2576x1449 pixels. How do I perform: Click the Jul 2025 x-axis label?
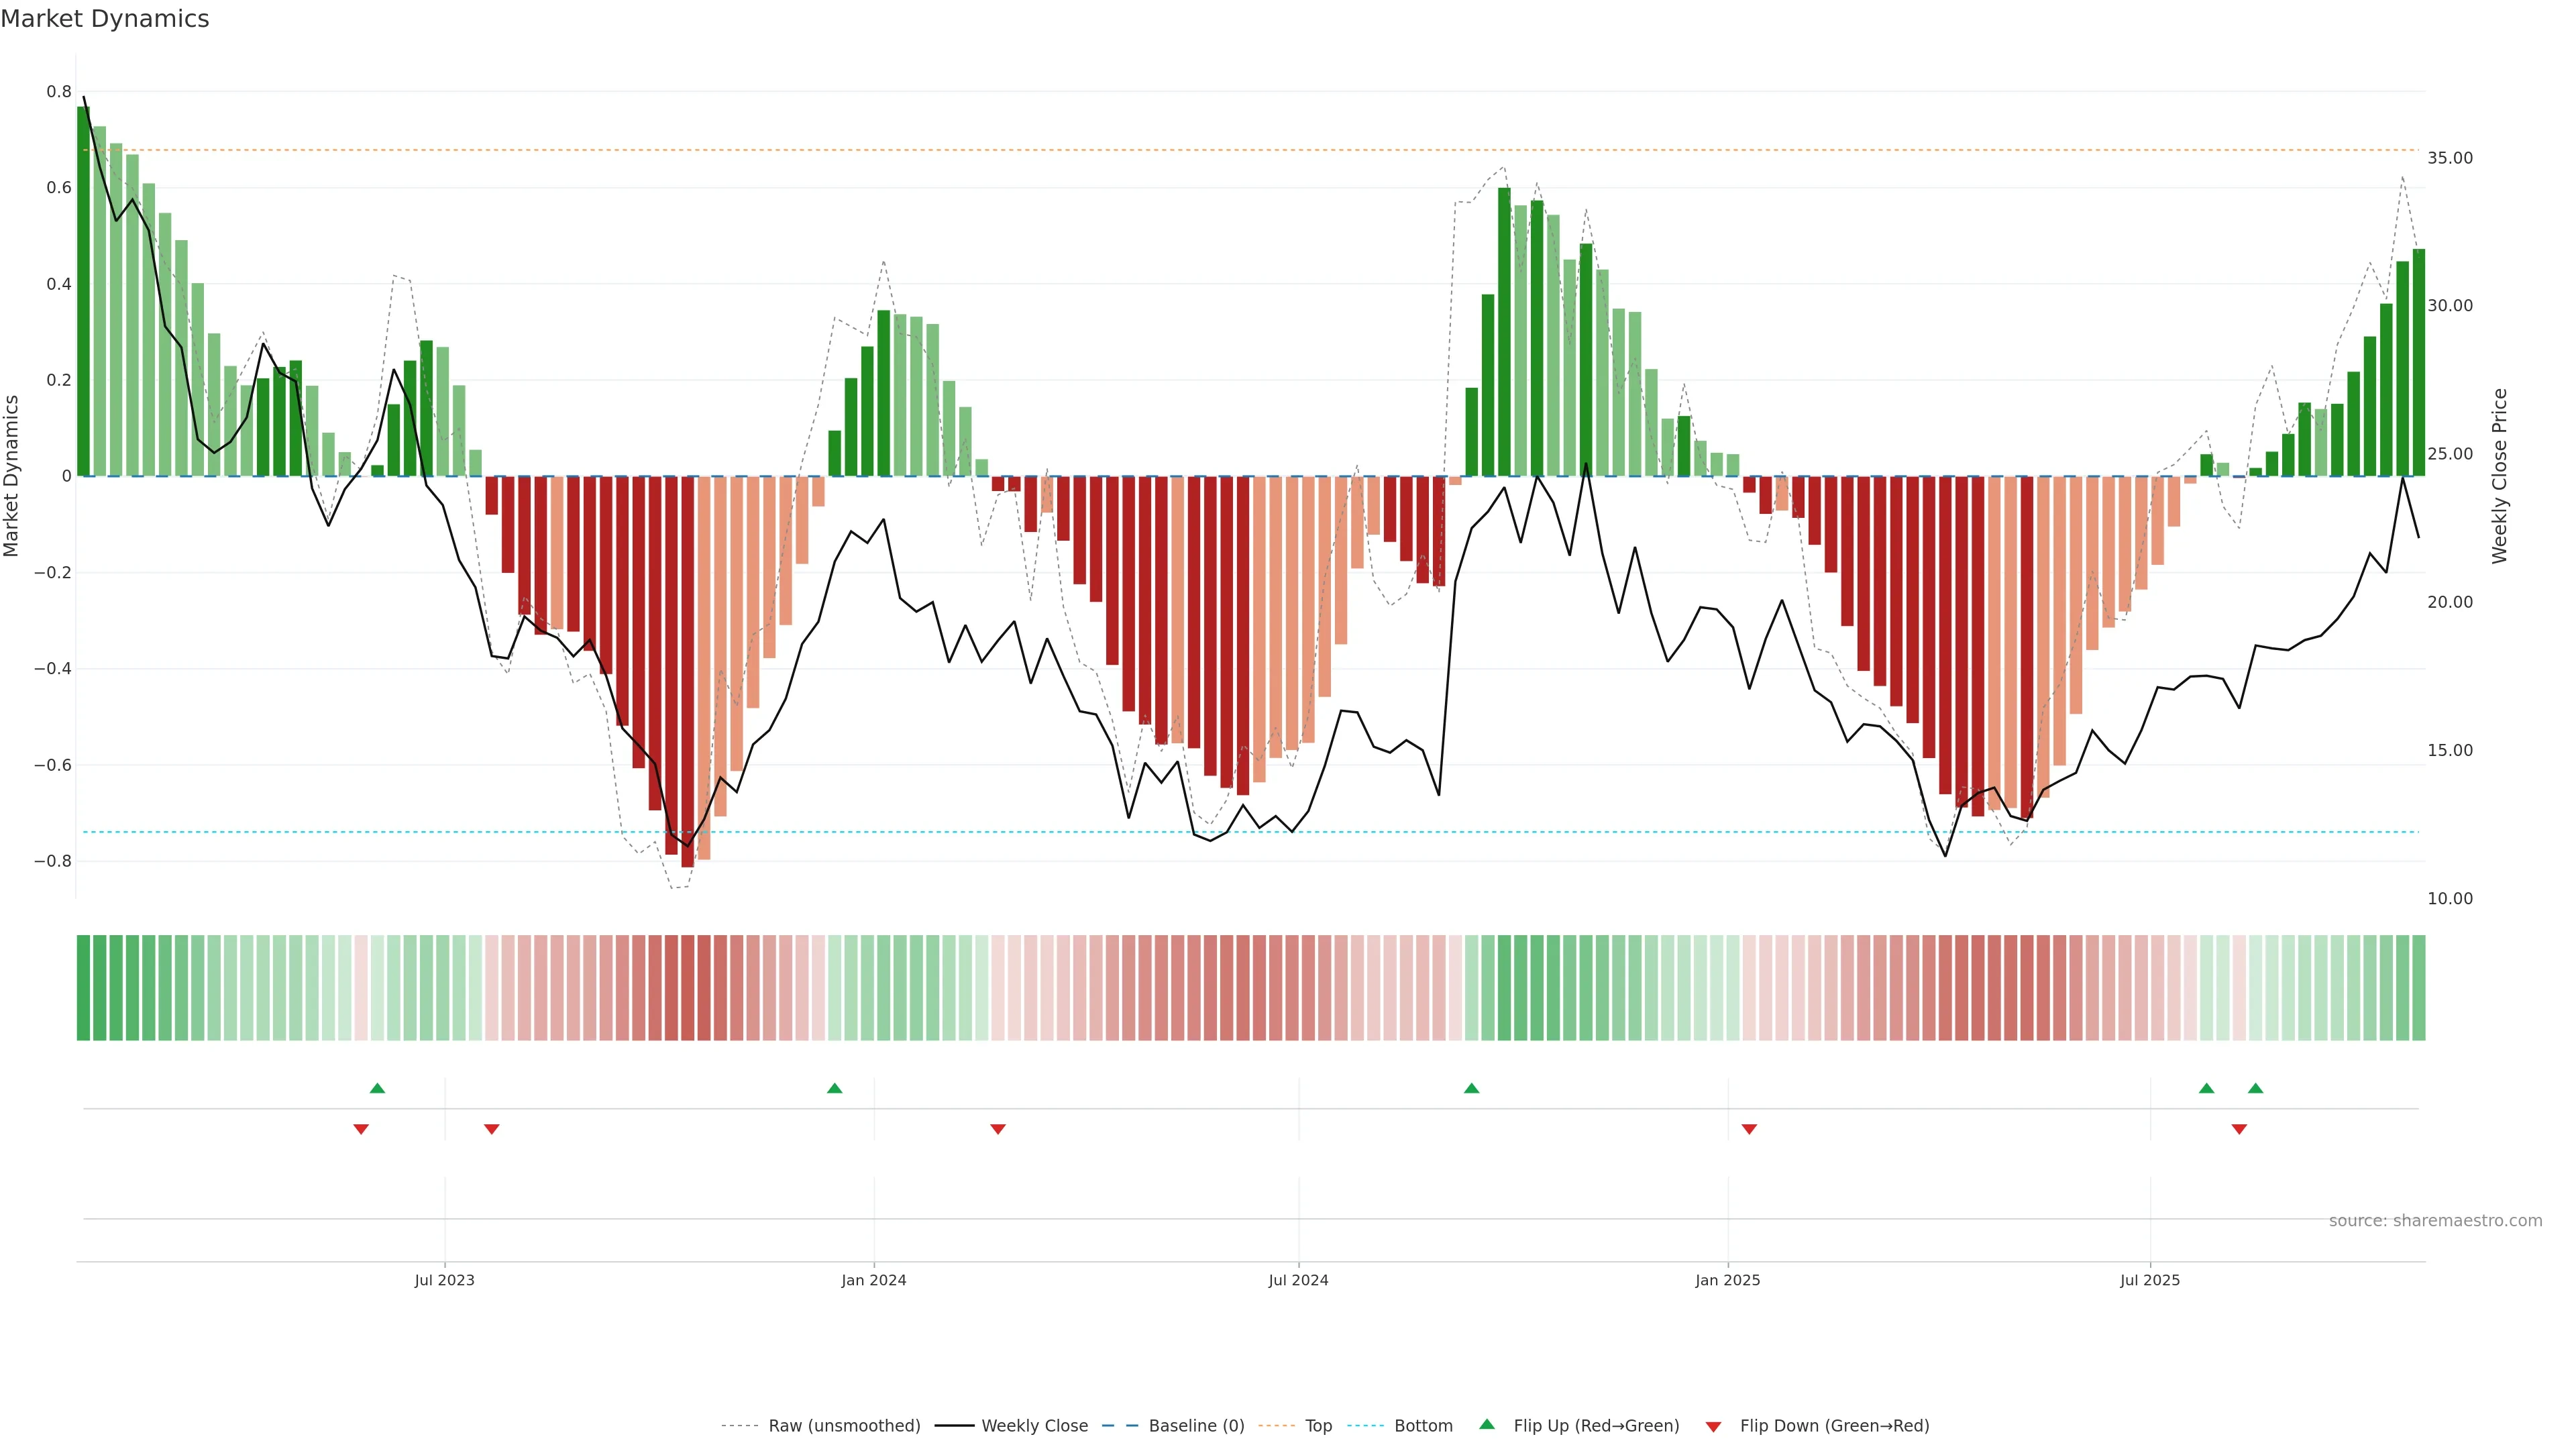[x=2149, y=1280]
